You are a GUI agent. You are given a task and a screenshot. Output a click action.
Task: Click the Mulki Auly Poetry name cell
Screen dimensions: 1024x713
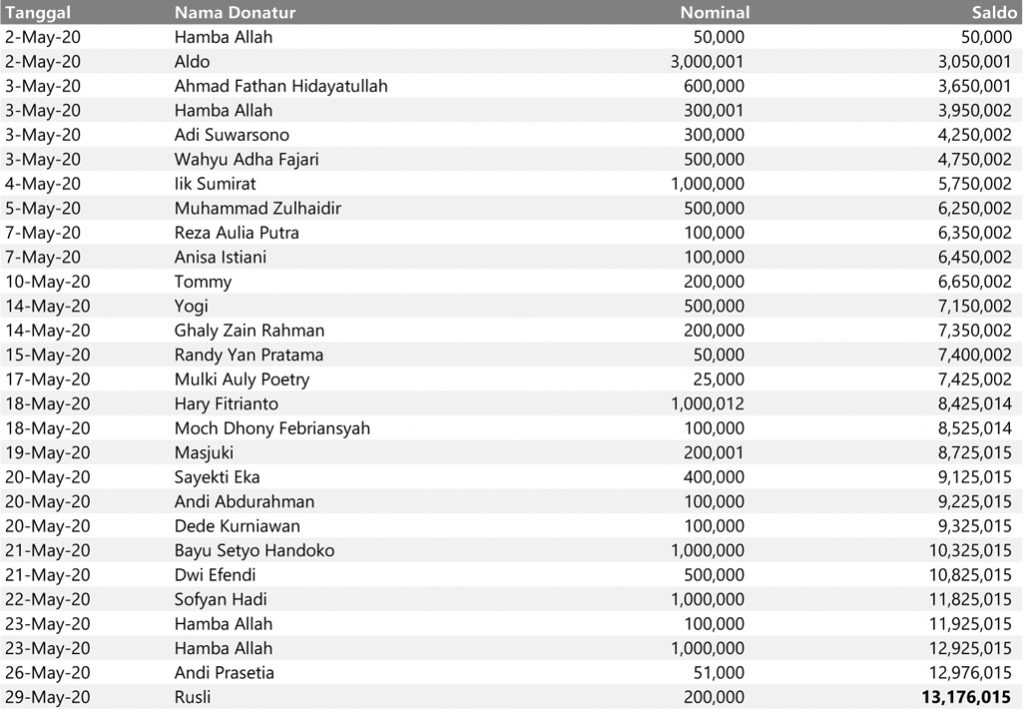pyautogui.click(x=242, y=380)
